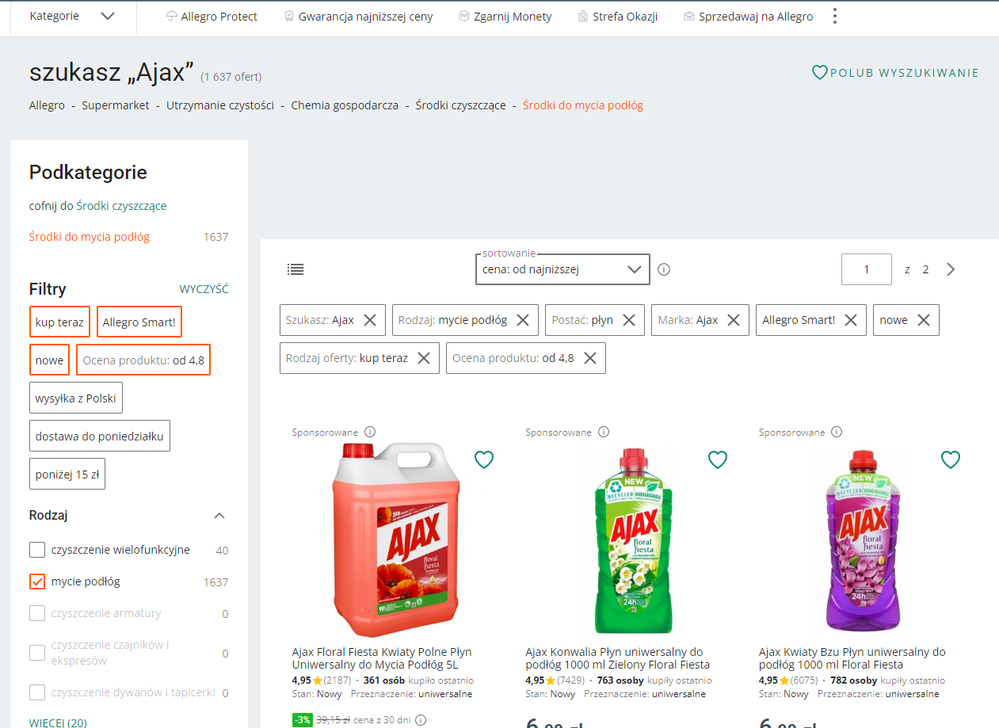
Task: Toggle the 'nowe' sidebar filter
Action: pos(49,360)
